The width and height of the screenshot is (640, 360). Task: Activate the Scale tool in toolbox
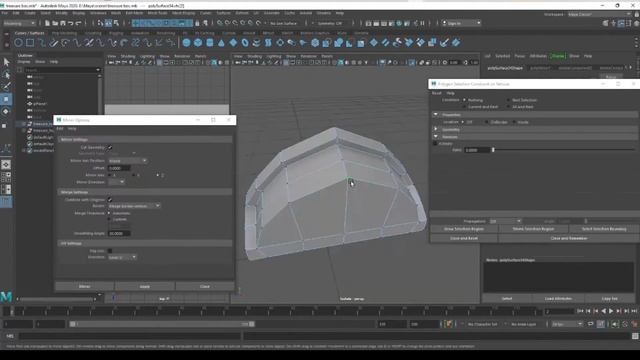[x=4, y=126]
